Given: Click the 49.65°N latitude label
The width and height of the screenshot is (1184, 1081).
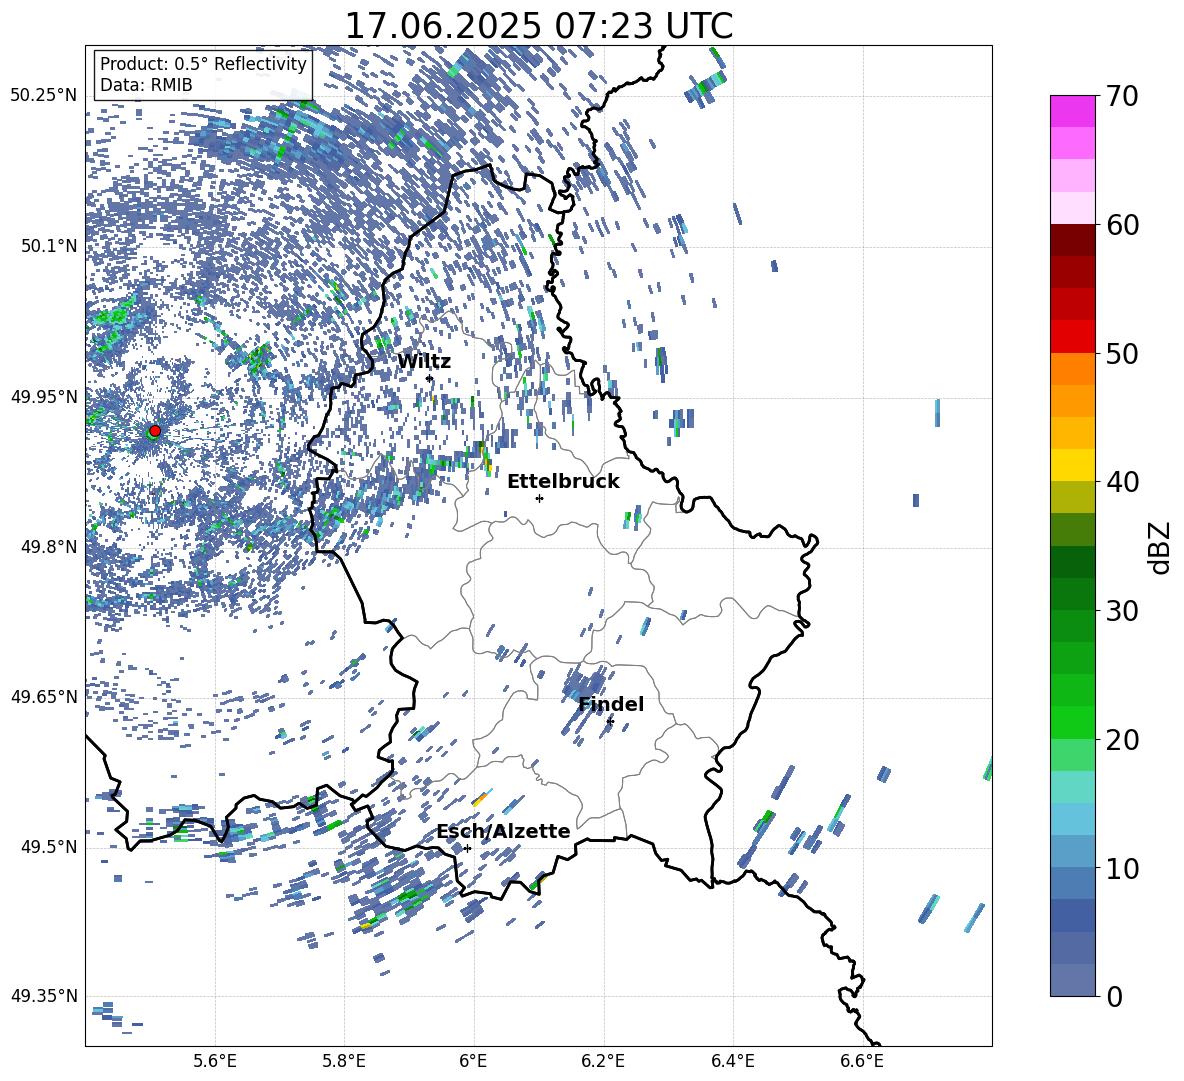Looking at the screenshot, I should (x=44, y=696).
